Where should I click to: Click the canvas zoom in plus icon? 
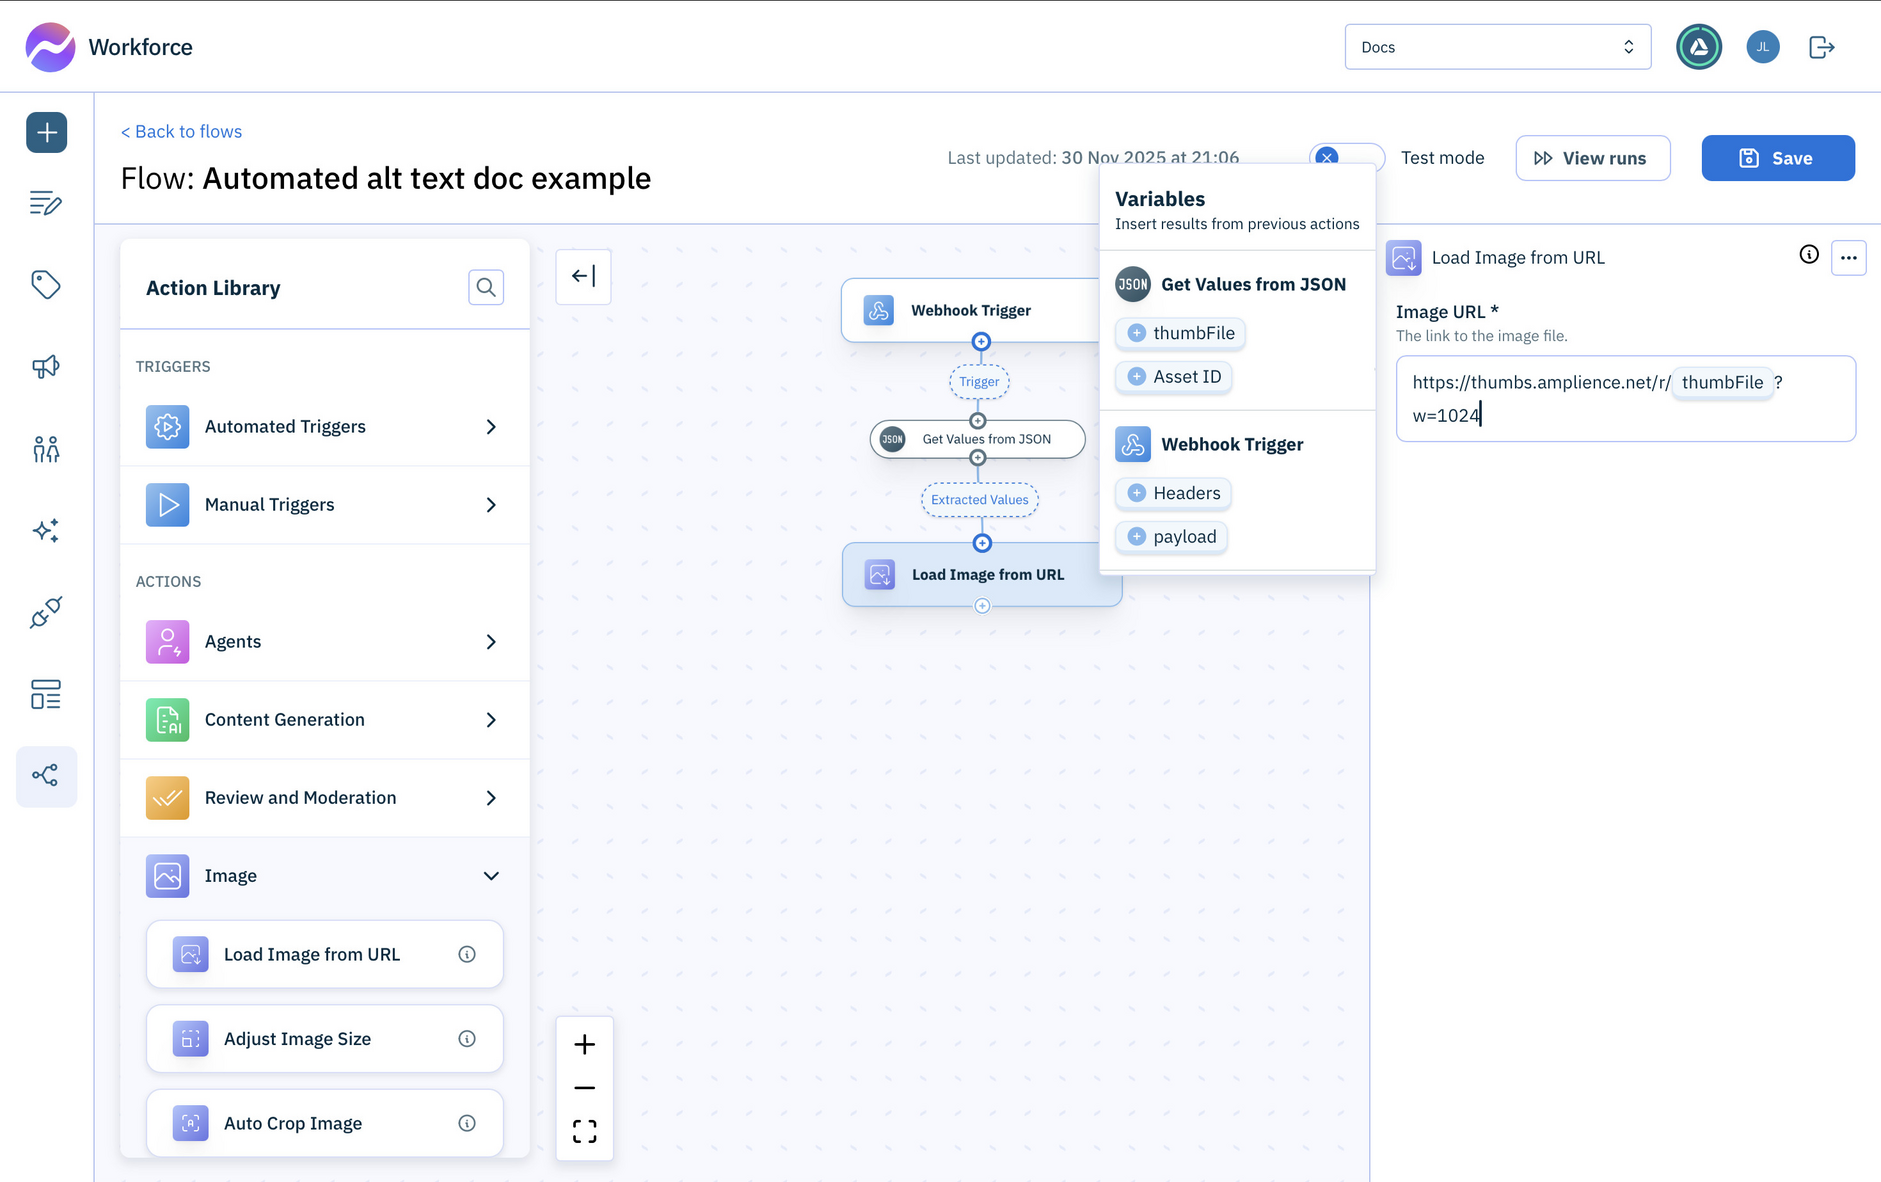coord(585,1045)
